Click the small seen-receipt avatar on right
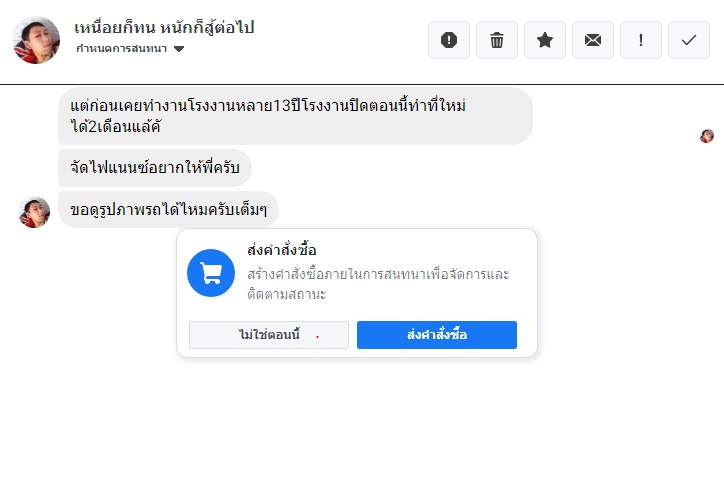Image resolution: width=724 pixels, height=492 pixels. (x=707, y=136)
